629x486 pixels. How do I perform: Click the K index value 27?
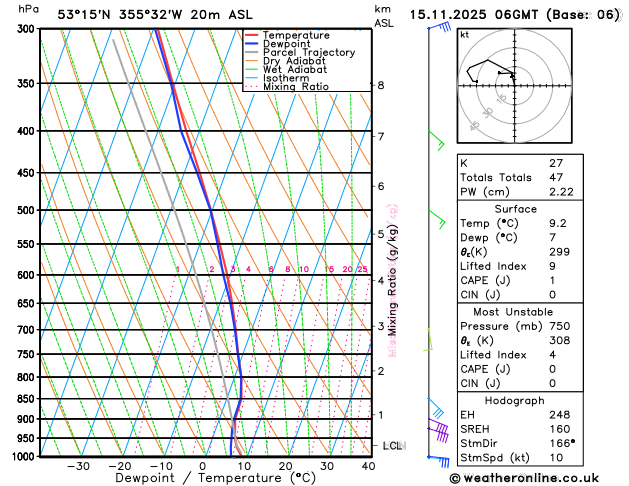[556, 163]
